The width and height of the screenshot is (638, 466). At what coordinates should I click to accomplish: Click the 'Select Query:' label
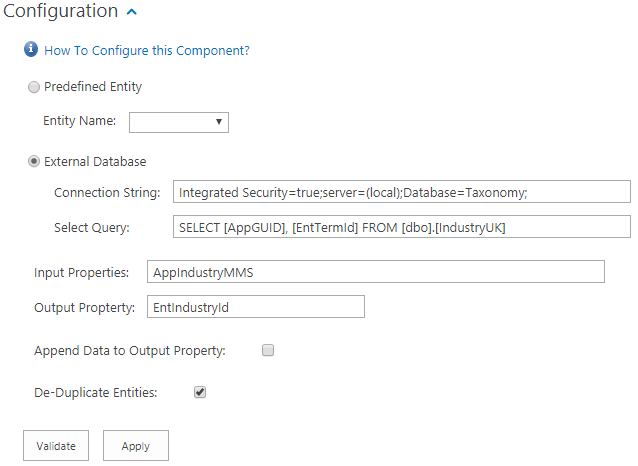tap(92, 228)
